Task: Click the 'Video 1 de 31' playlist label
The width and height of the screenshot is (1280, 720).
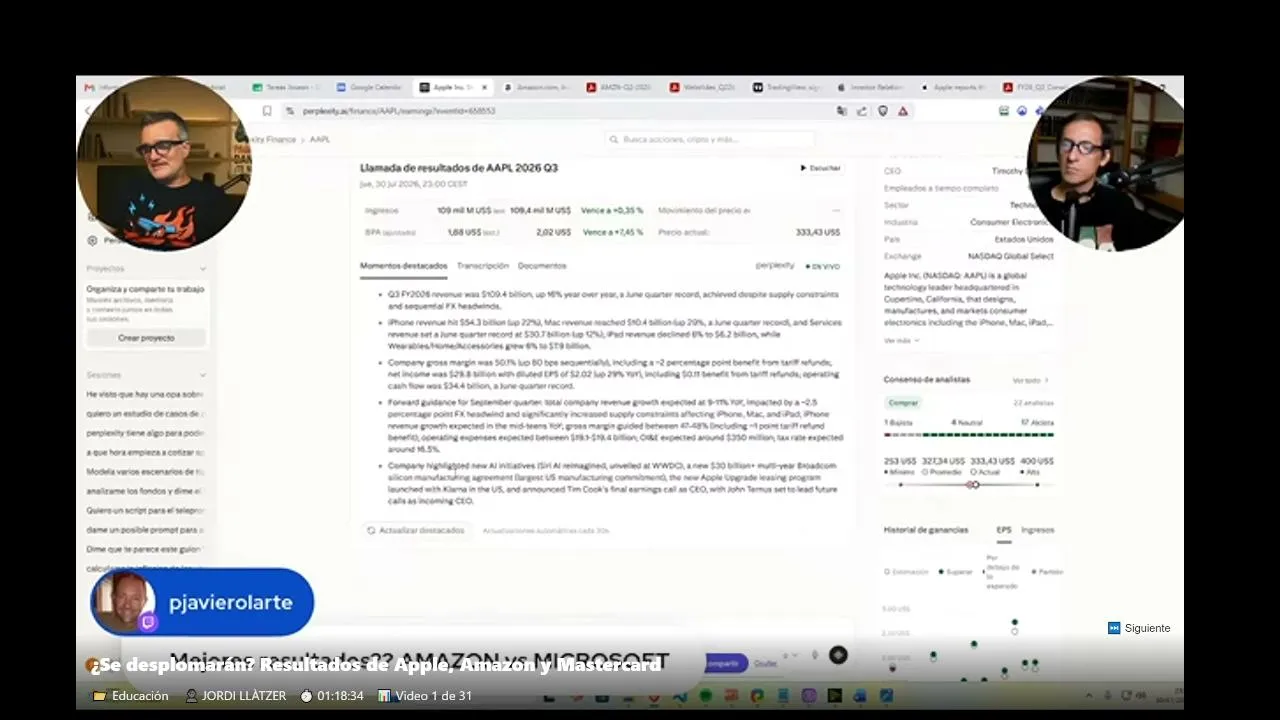Action: pyautogui.click(x=425, y=696)
